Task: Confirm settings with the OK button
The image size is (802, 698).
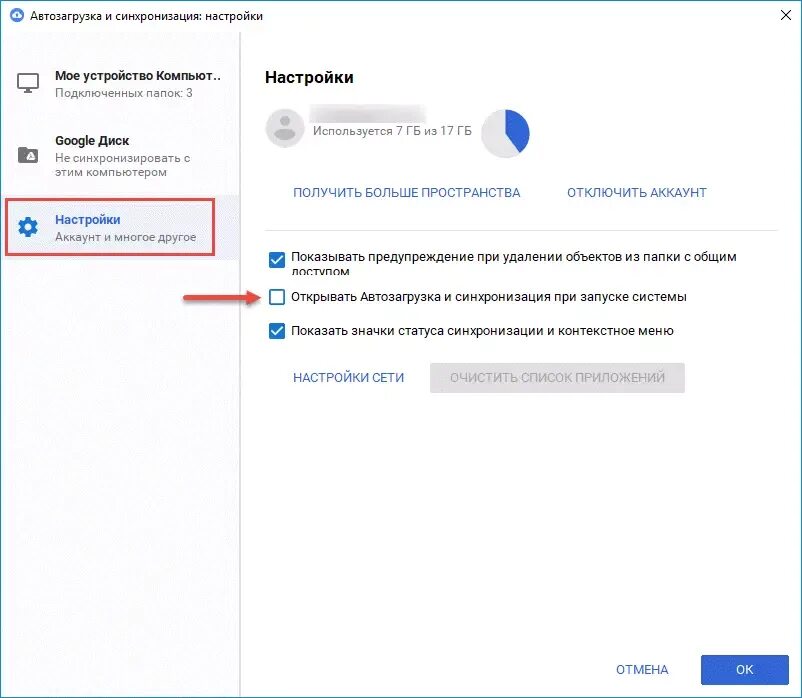Action: click(x=745, y=669)
